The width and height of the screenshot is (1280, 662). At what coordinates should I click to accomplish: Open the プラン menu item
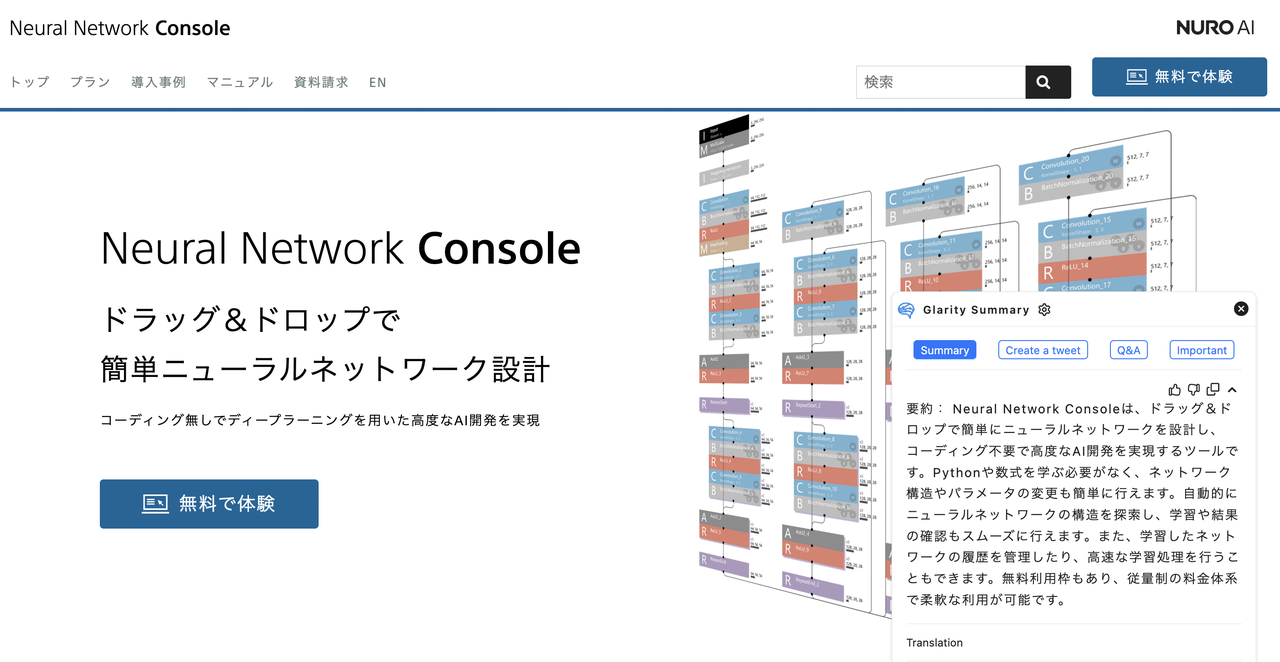90,82
